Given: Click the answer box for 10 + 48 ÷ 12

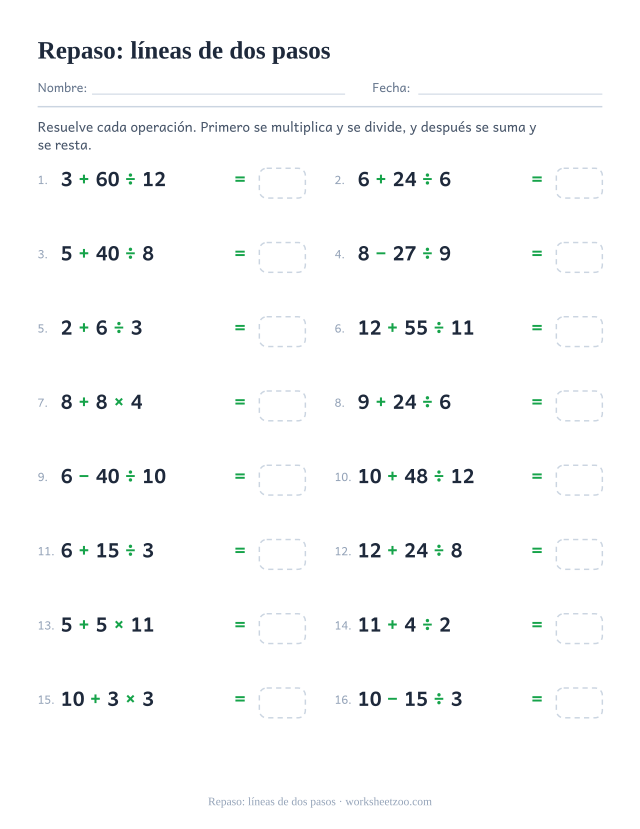Looking at the screenshot, I should coord(579,480).
